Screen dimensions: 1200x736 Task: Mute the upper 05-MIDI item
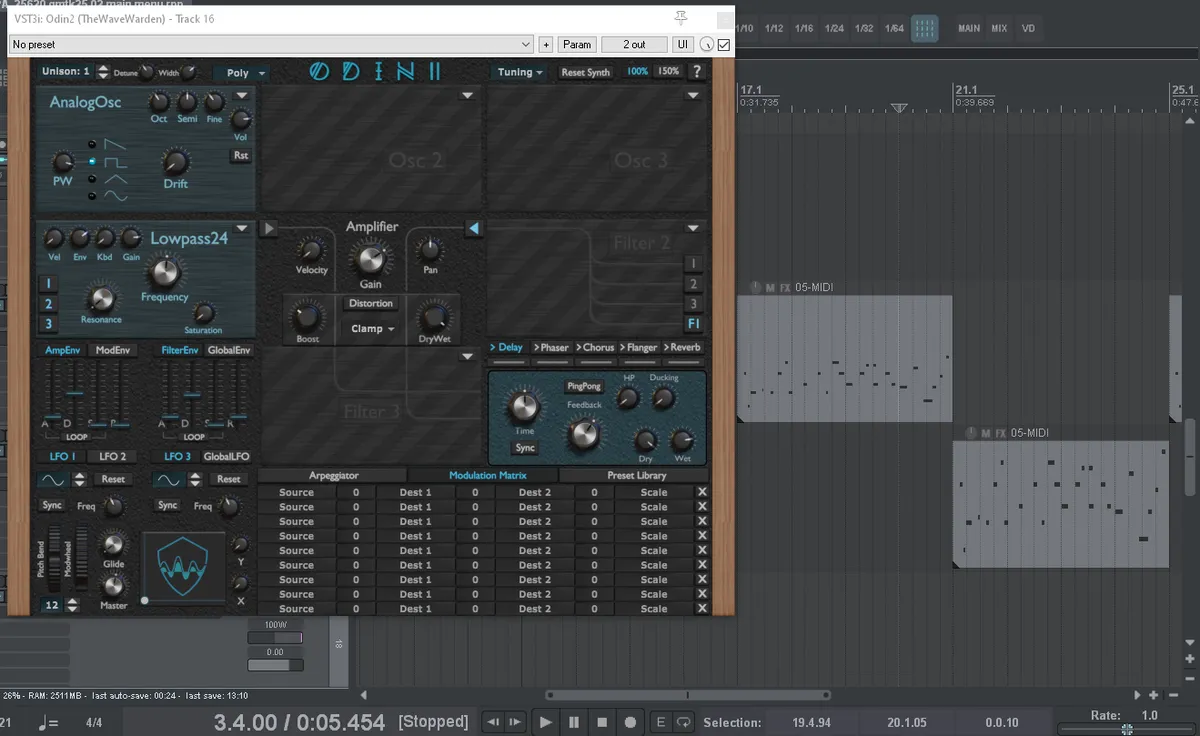tap(770, 288)
